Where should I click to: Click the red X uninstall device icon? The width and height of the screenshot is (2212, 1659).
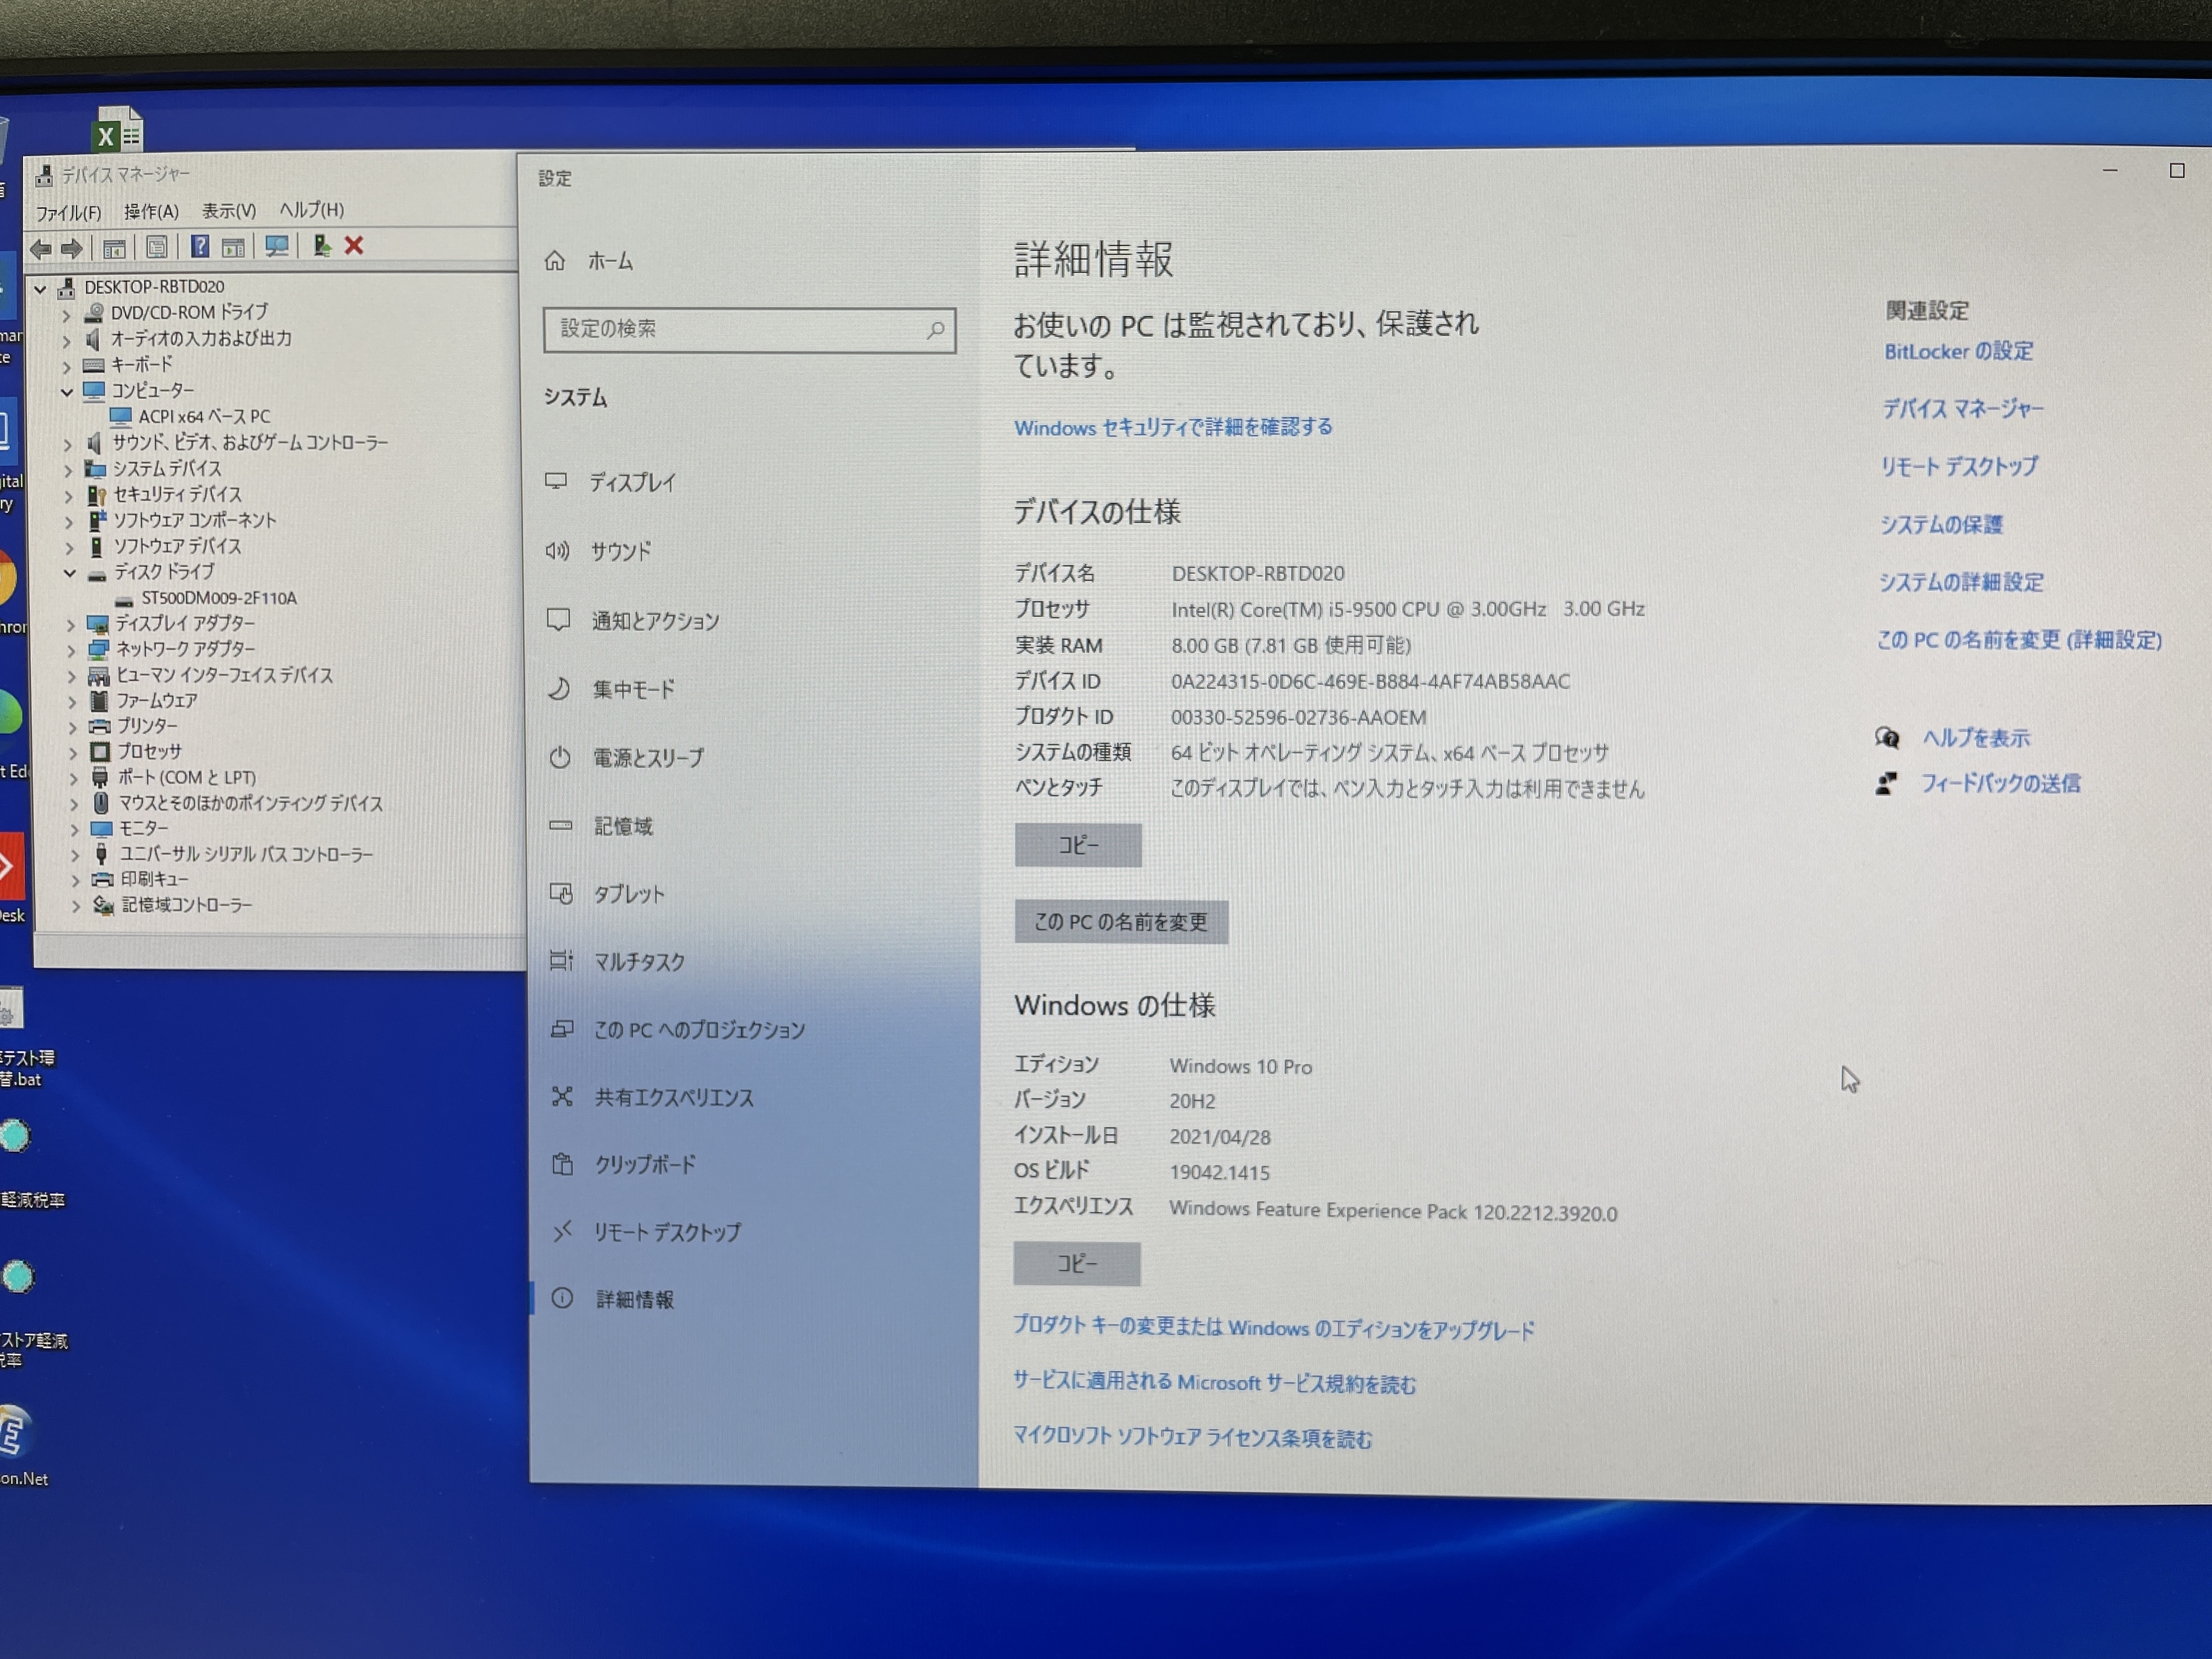354,245
